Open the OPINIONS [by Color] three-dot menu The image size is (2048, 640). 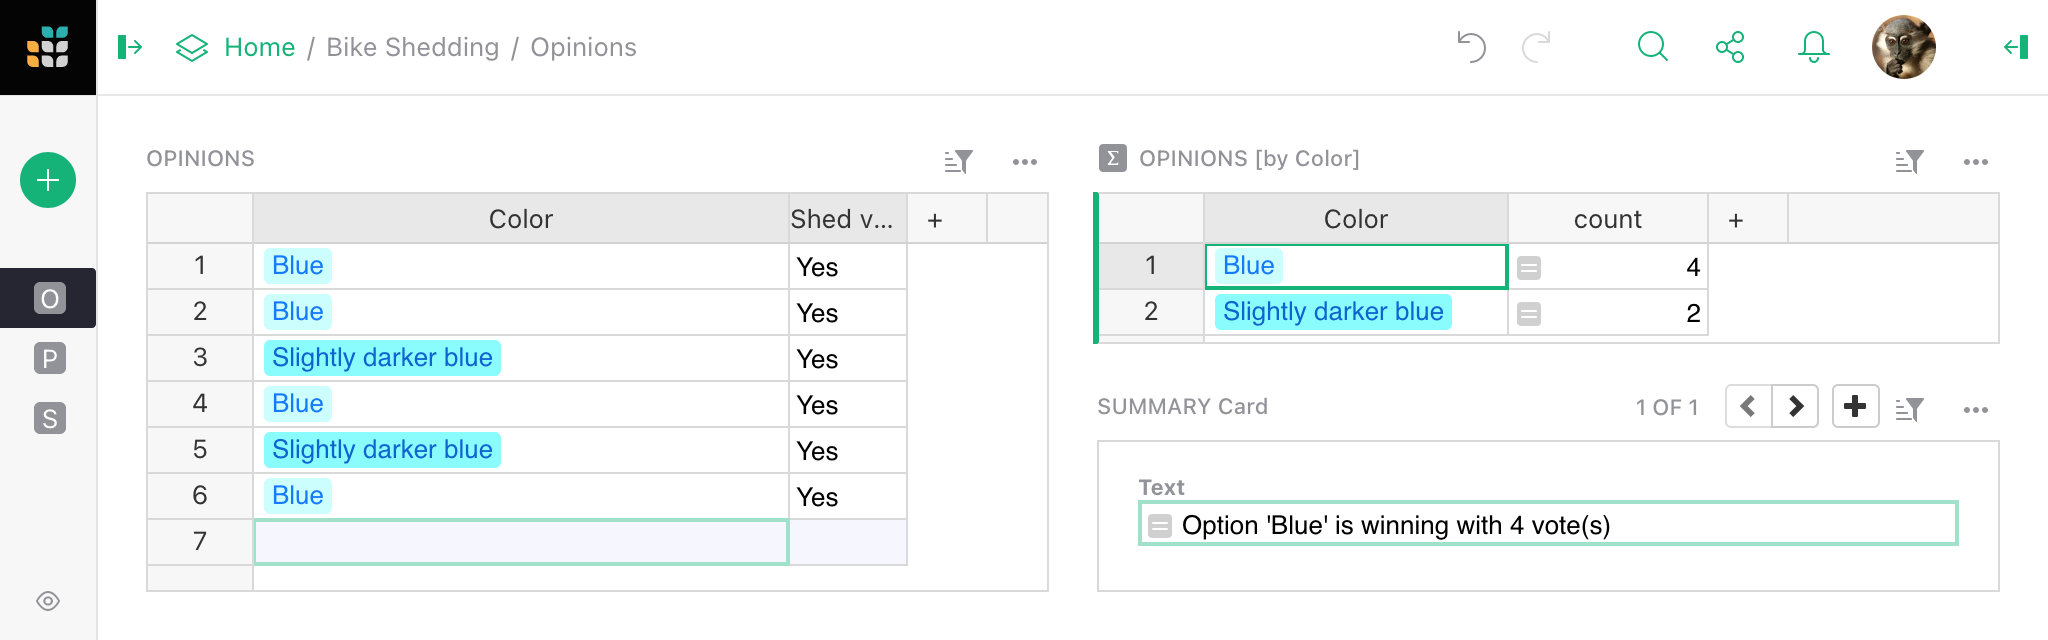click(1975, 161)
